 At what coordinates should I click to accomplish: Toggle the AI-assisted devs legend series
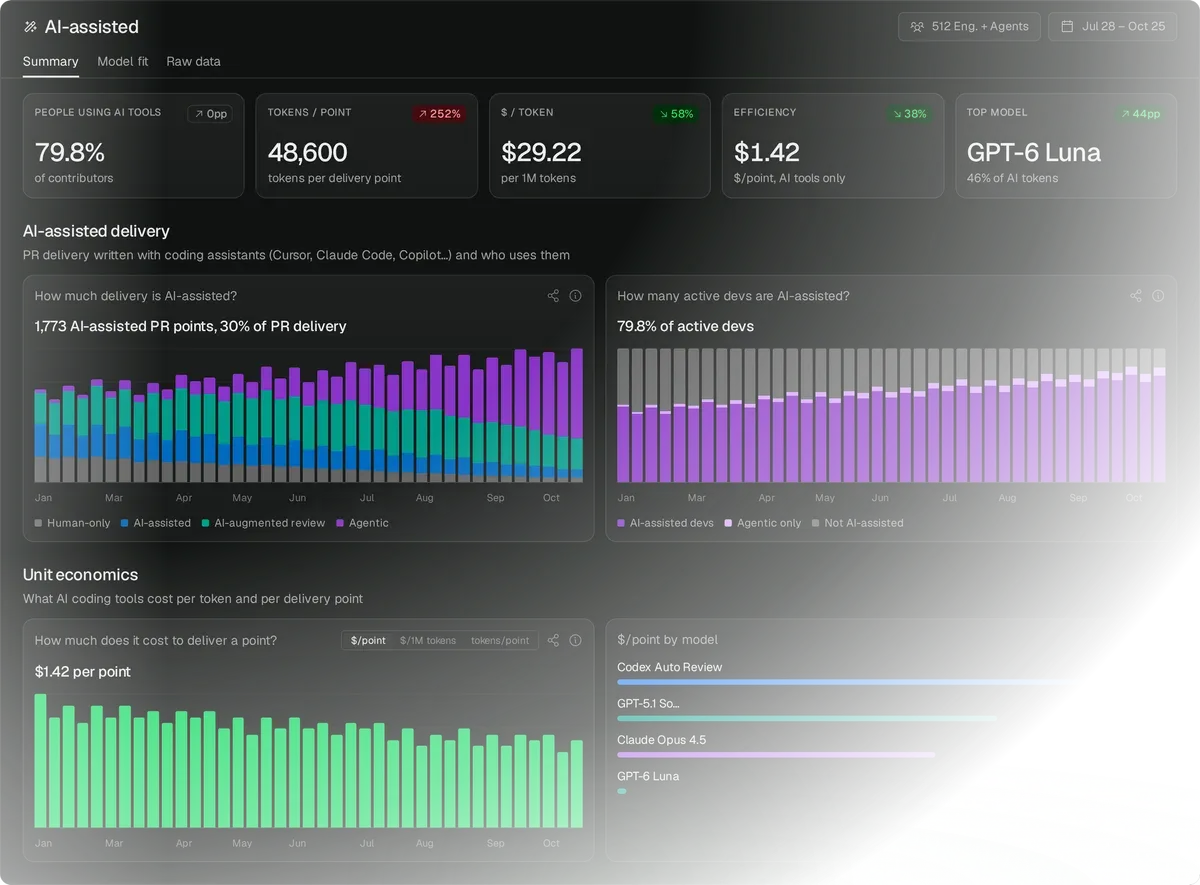(x=665, y=523)
